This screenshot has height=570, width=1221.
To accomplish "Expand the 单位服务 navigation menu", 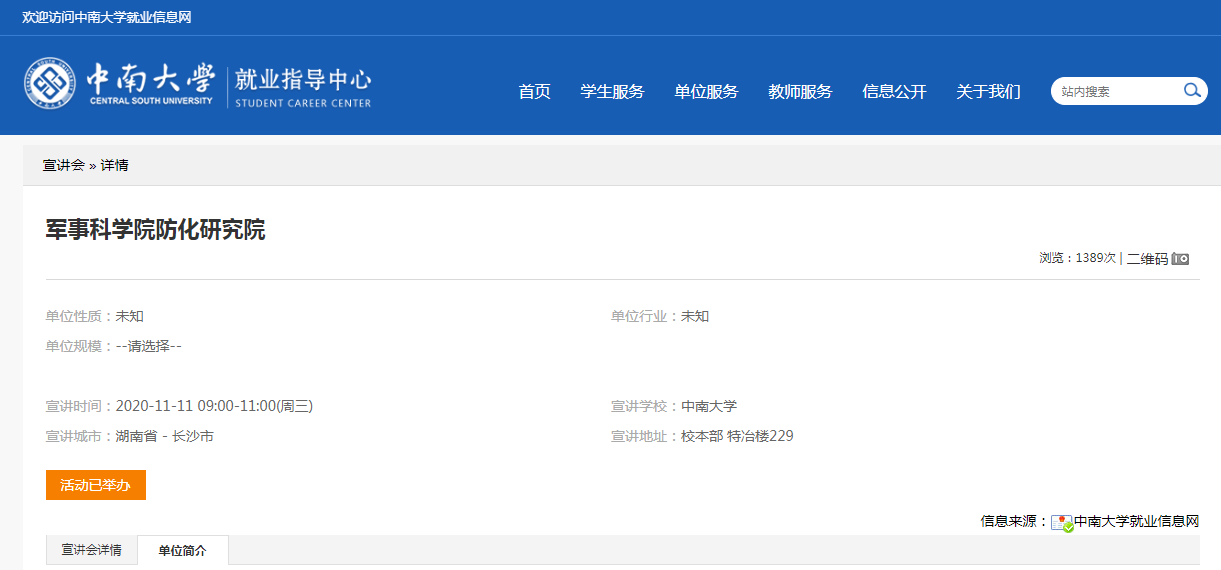I will point(706,92).
